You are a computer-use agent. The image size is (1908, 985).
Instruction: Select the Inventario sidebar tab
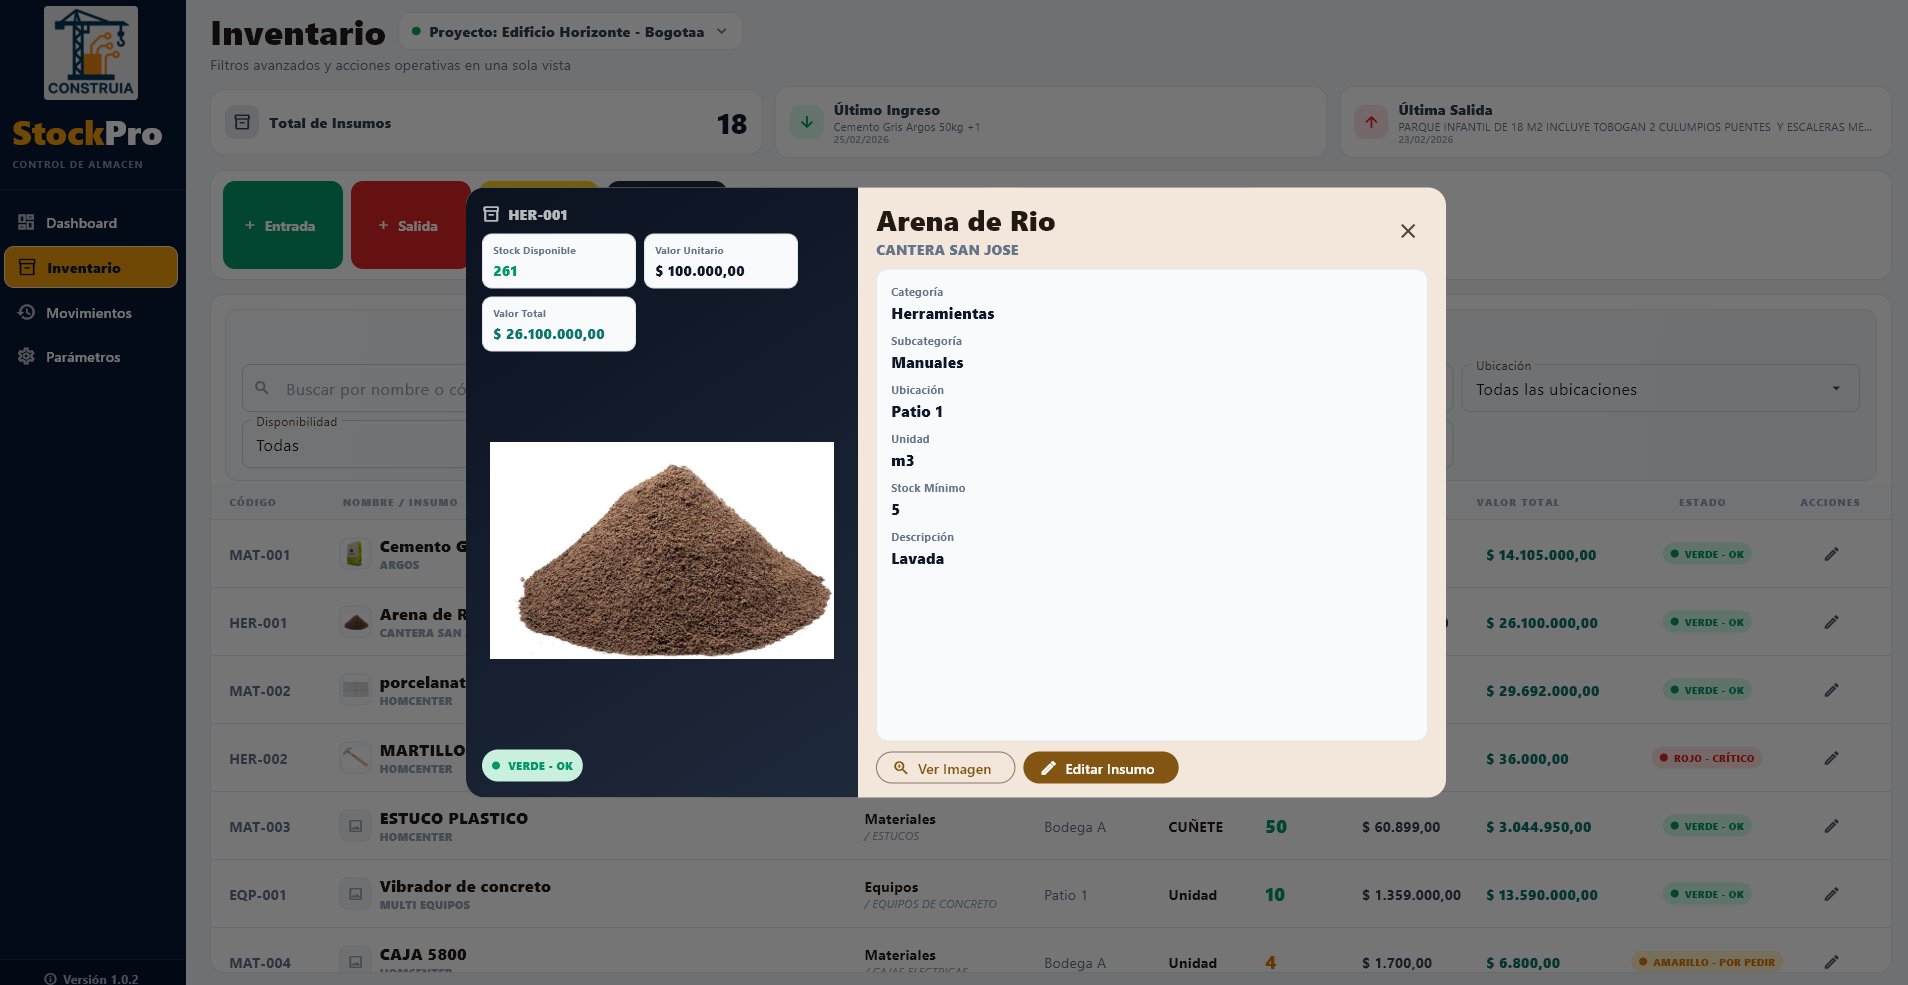(x=90, y=268)
